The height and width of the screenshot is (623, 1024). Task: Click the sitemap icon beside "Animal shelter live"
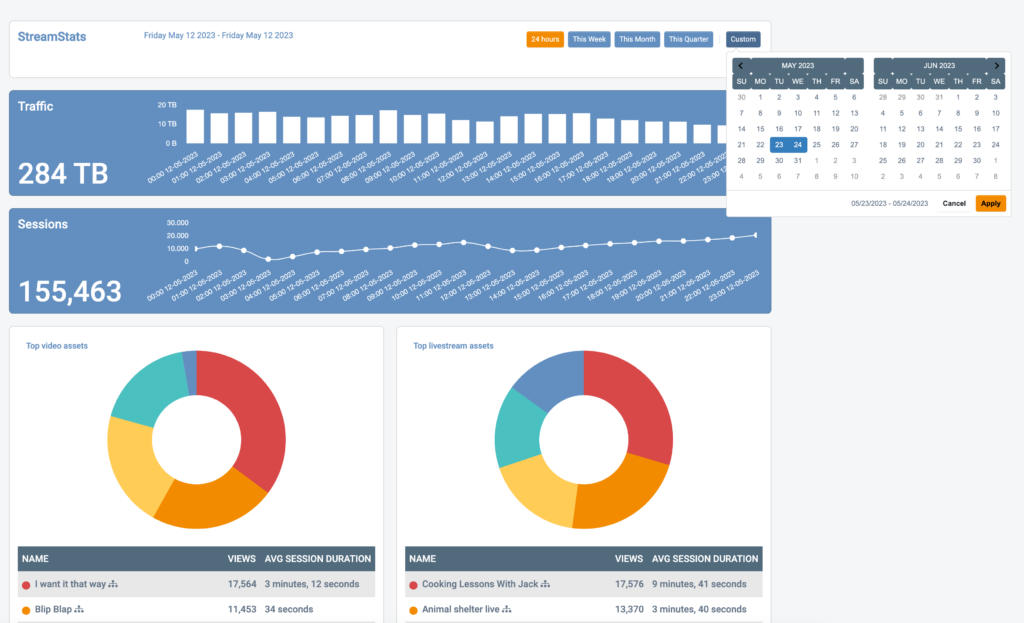(506, 608)
